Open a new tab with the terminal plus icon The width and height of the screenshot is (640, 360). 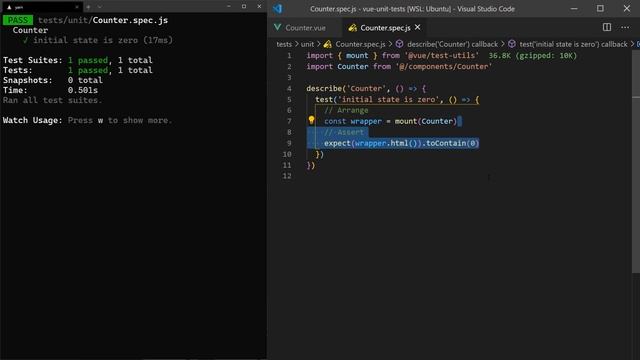[88, 7]
